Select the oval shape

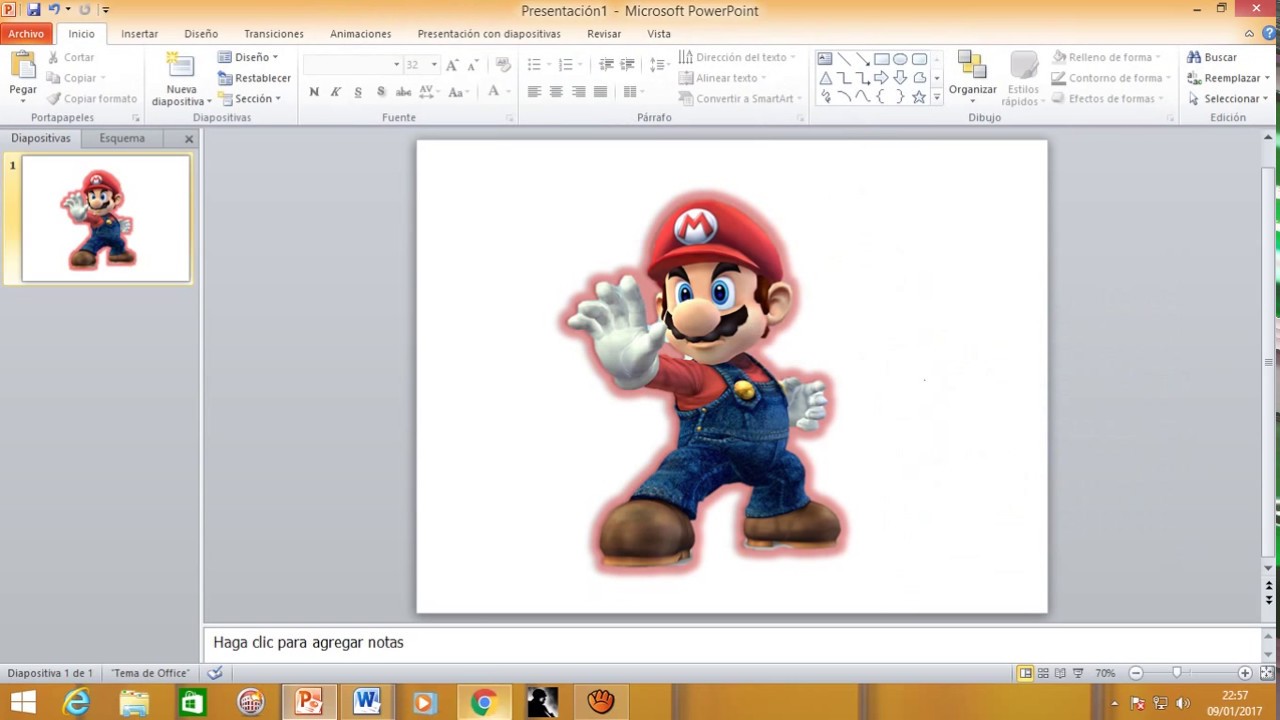click(x=900, y=59)
